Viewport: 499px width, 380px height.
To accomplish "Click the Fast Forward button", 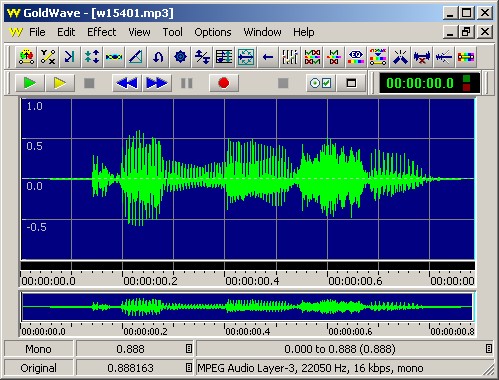I will click(157, 83).
